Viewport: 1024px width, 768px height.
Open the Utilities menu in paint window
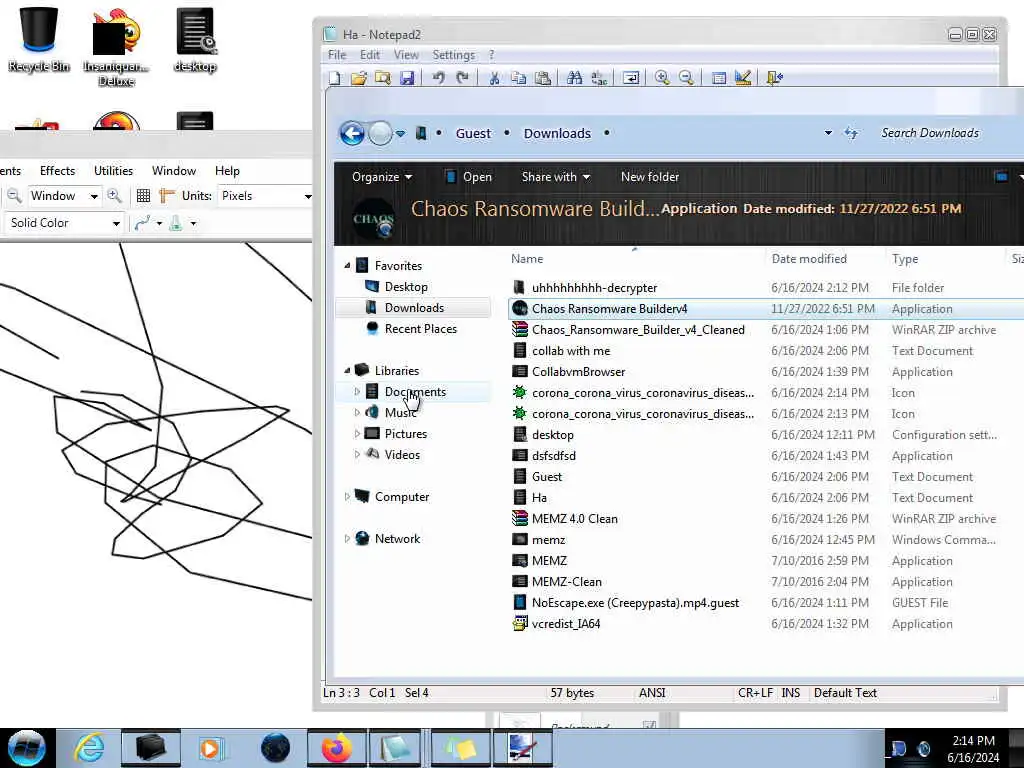click(x=114, y=170)
